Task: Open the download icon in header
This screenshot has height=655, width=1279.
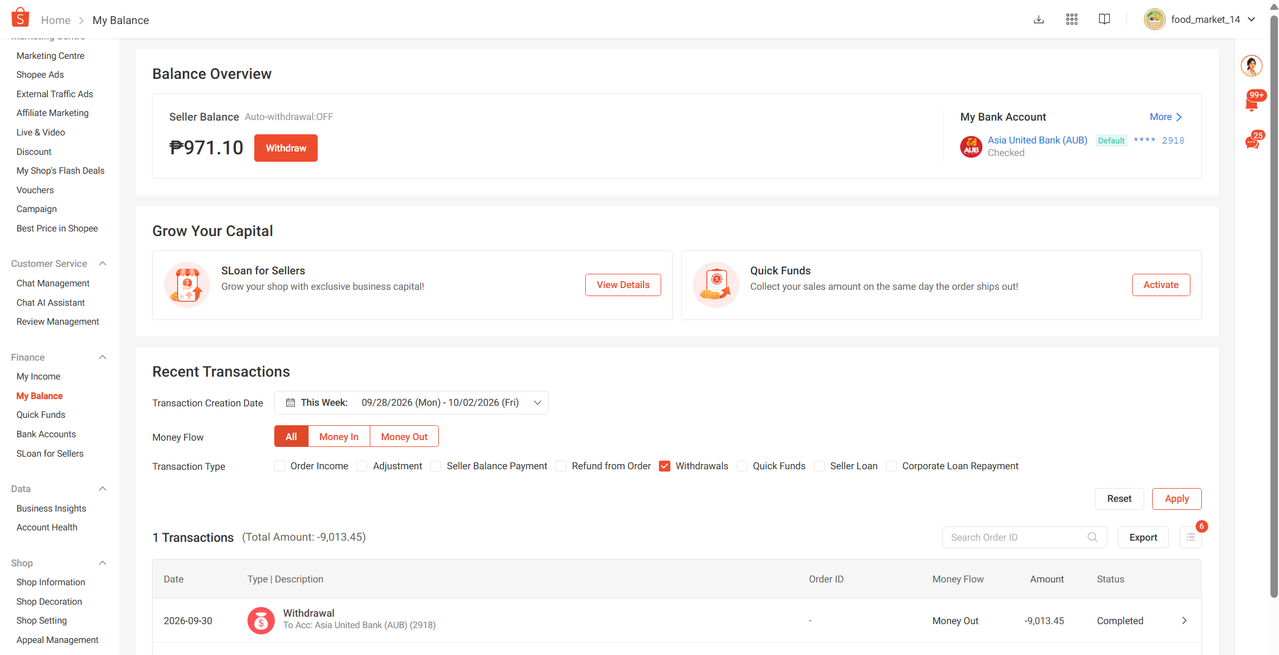Action: [x=1039, y=19]
